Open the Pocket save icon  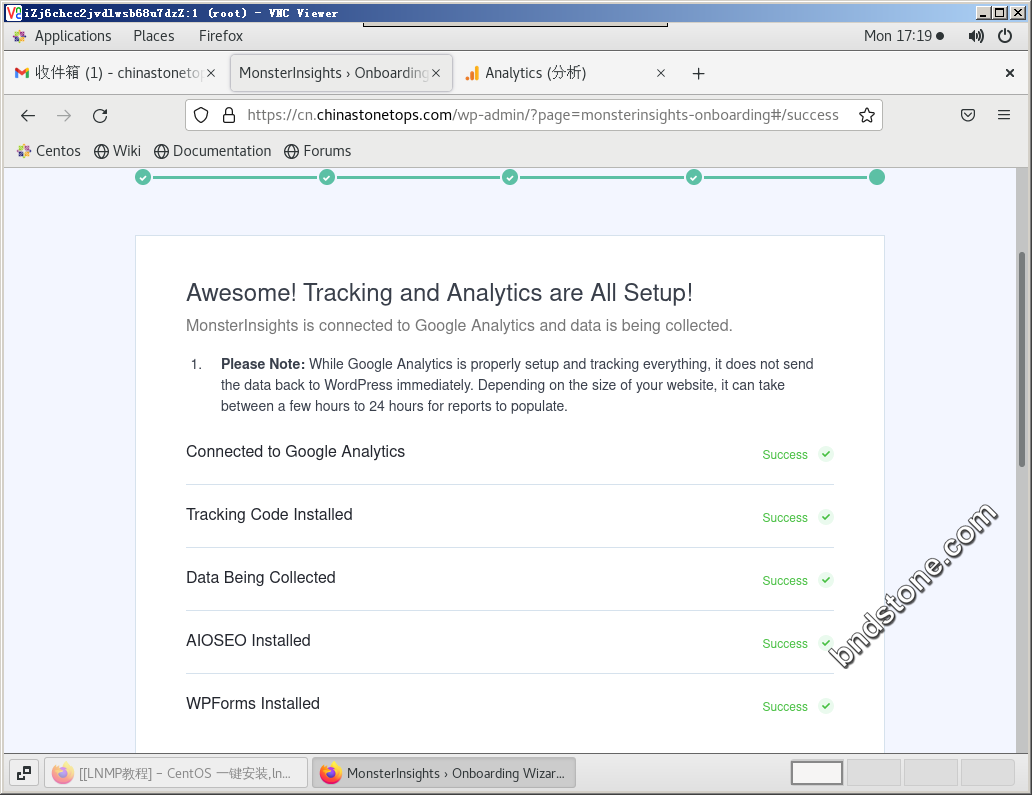tap(968, 115)
